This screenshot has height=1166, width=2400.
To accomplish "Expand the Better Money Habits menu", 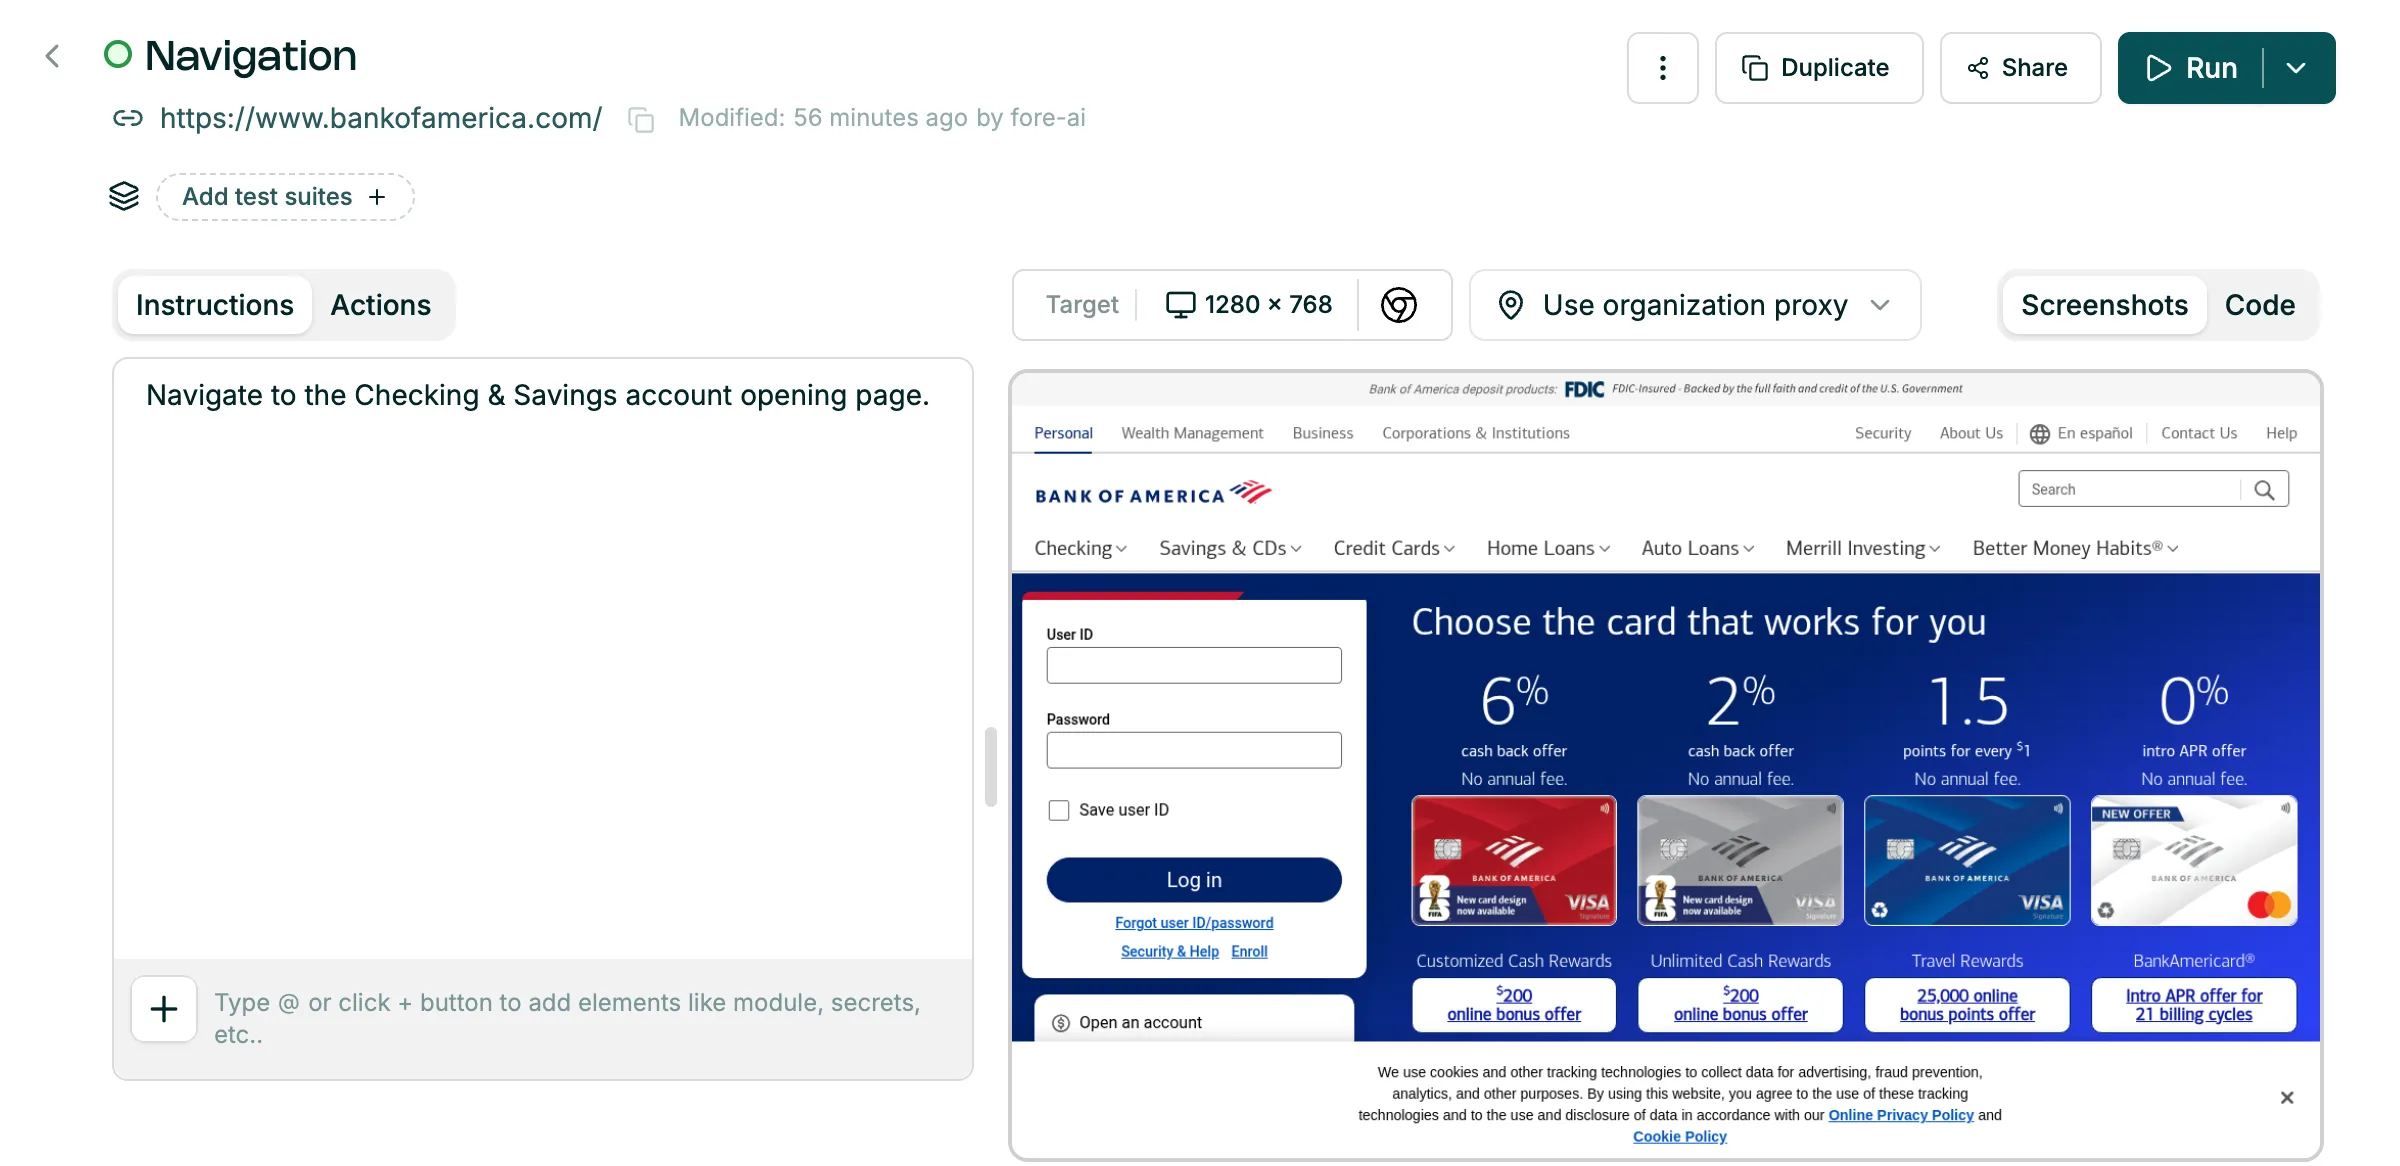I will 2075,548.
